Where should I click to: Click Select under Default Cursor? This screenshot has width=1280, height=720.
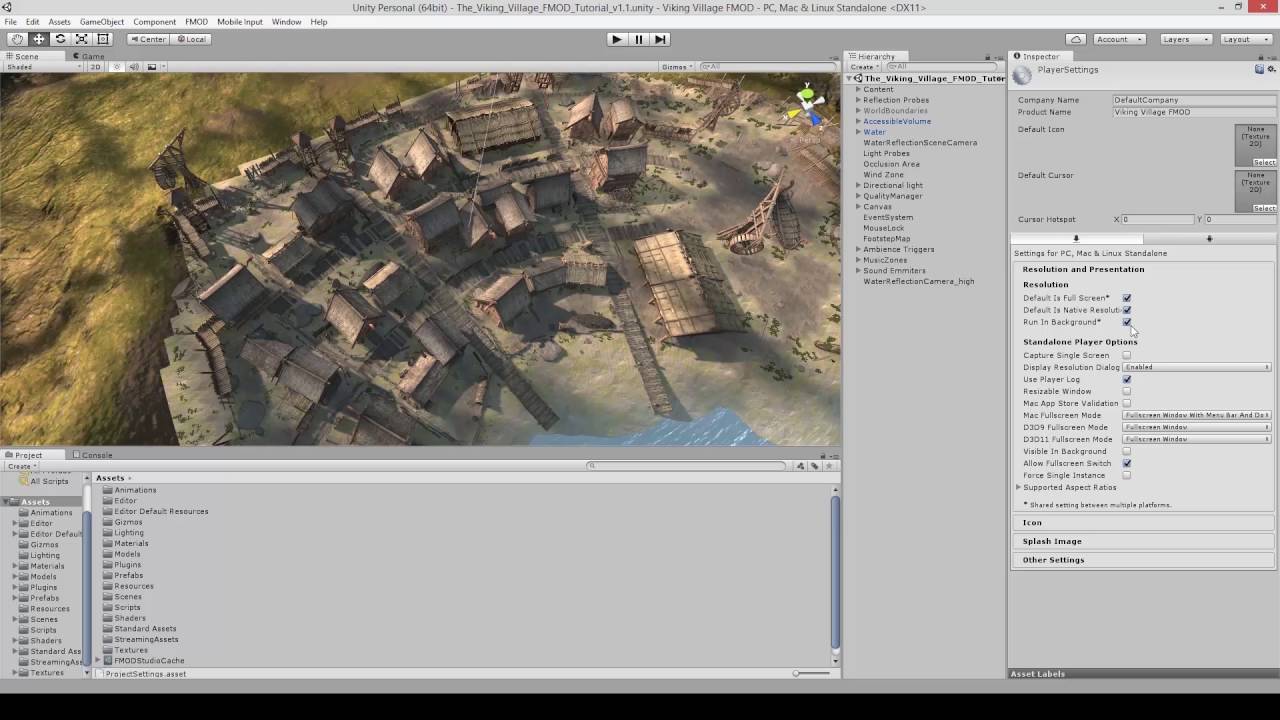click(x=1264, y=208)
